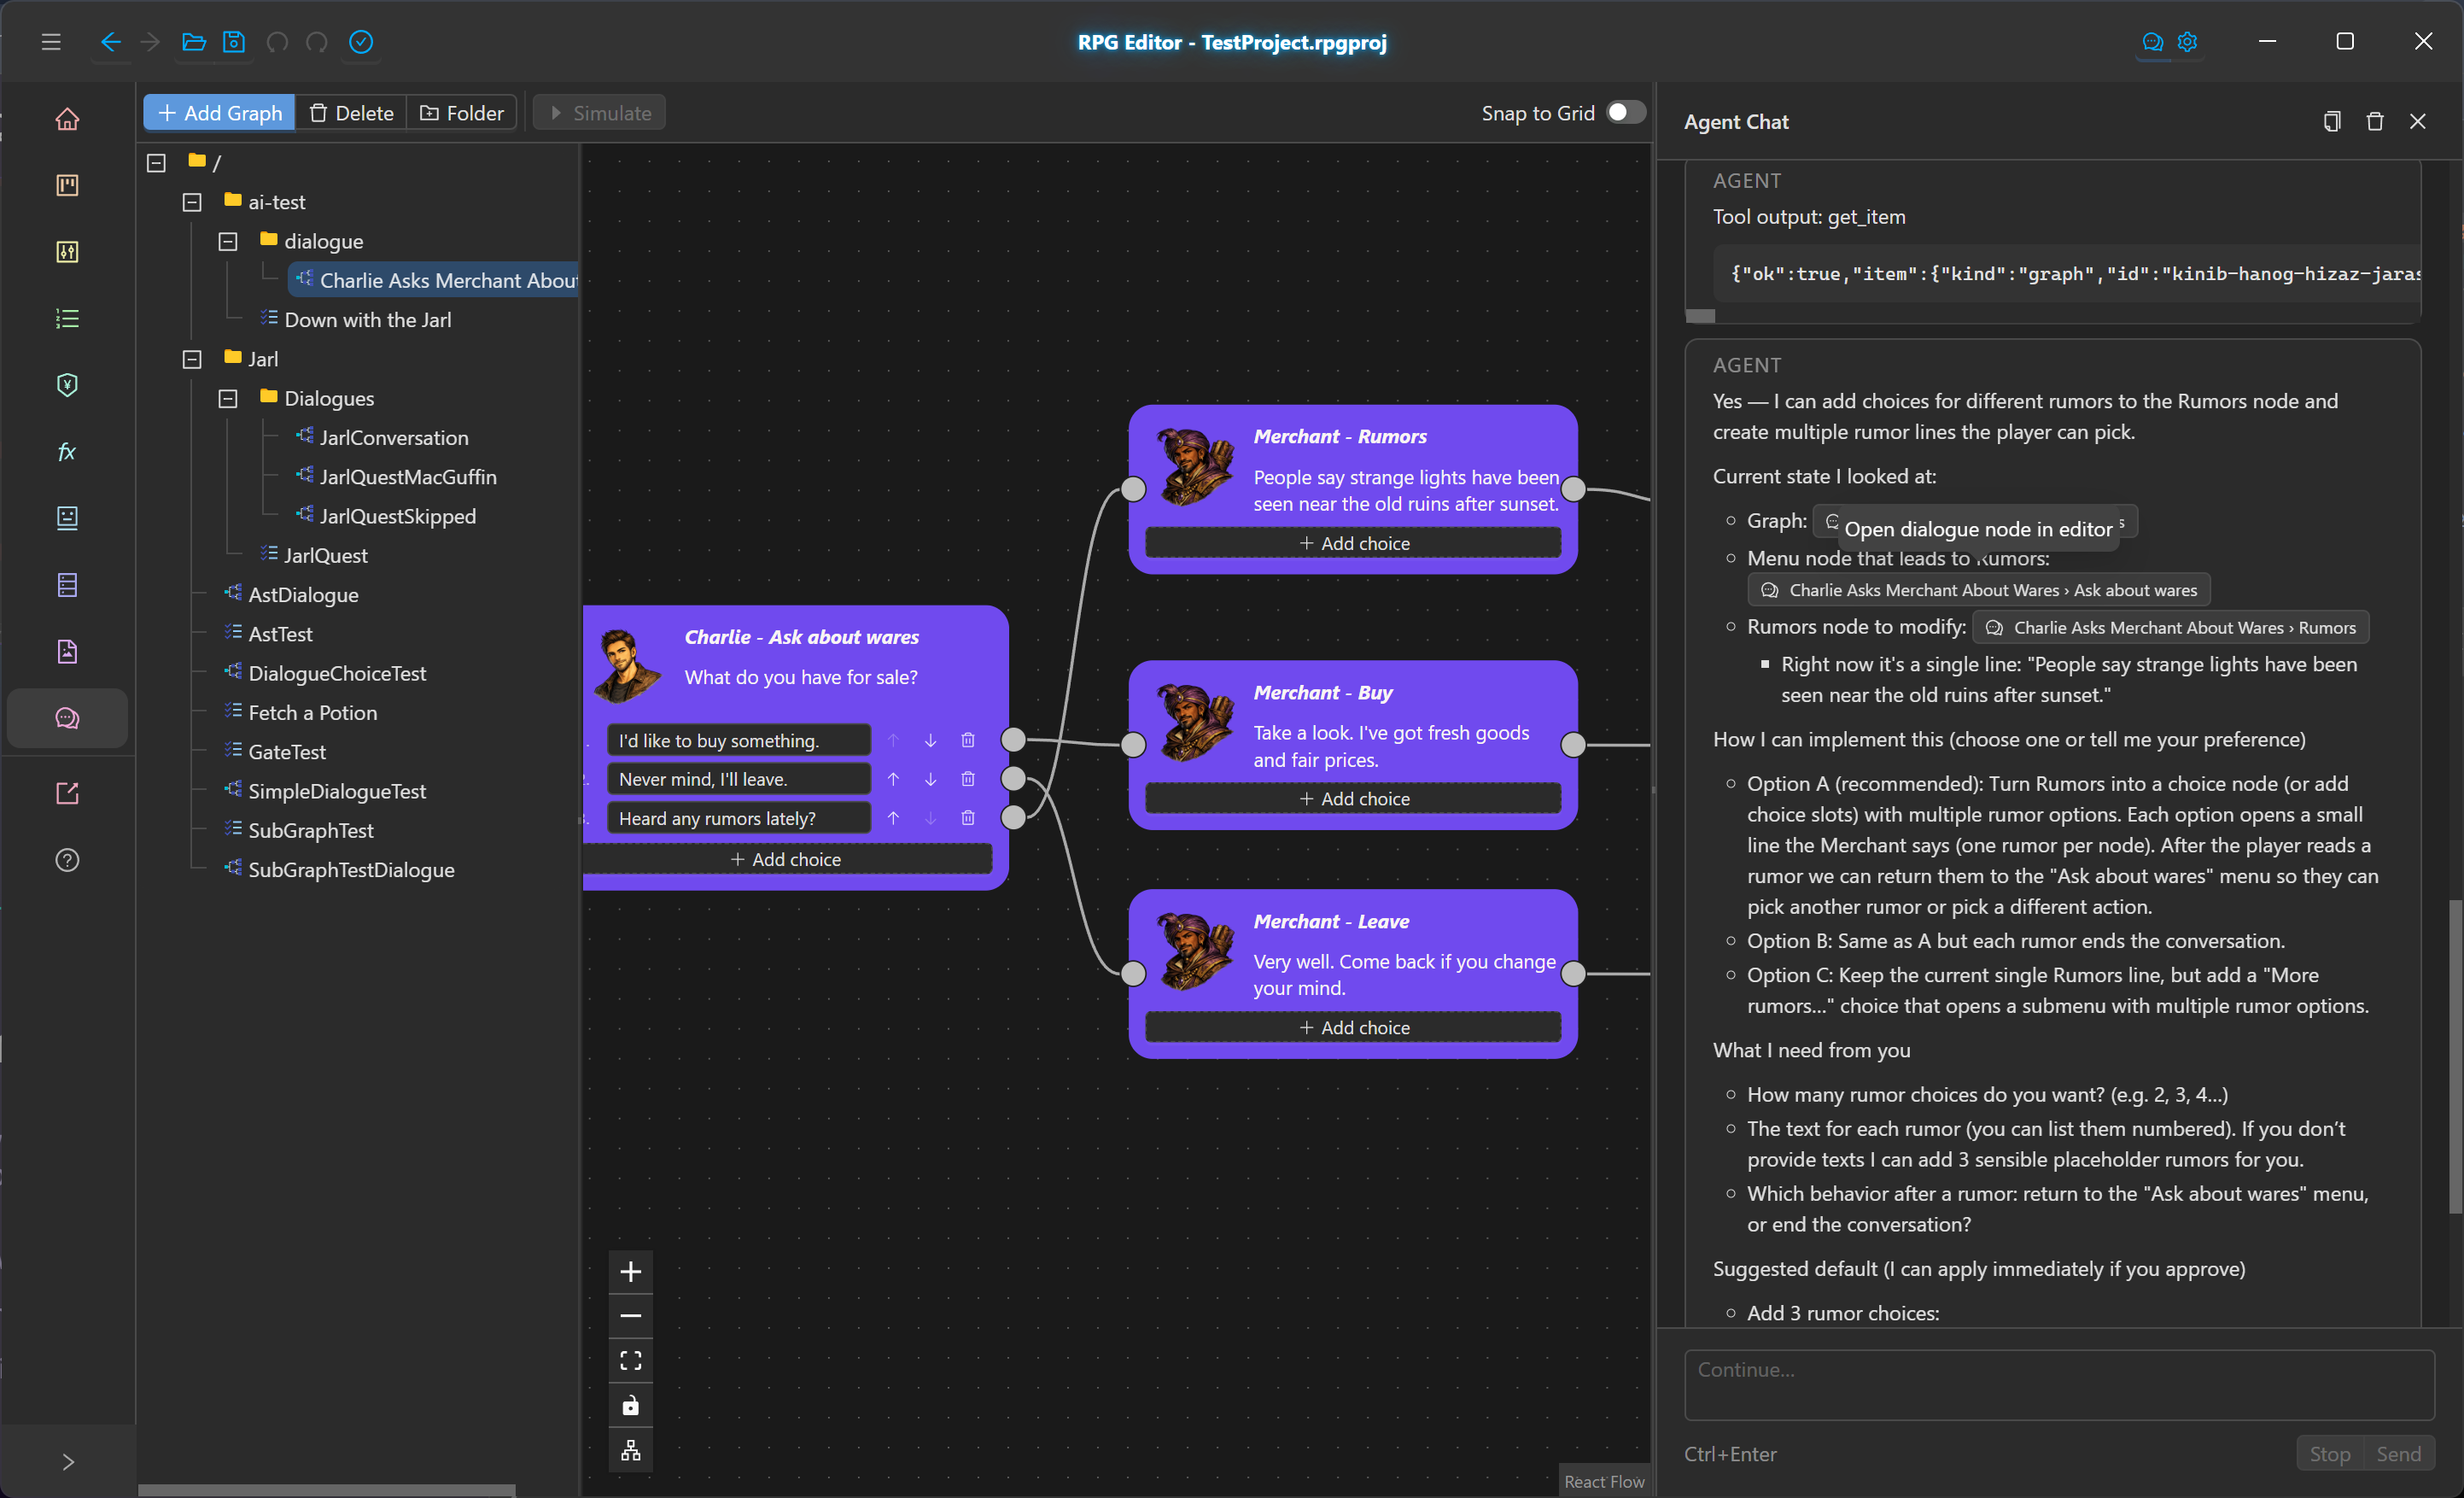The image size is (2464, 1498).
Task: Save the project with the disk icon
Action: tap(233, 42)
